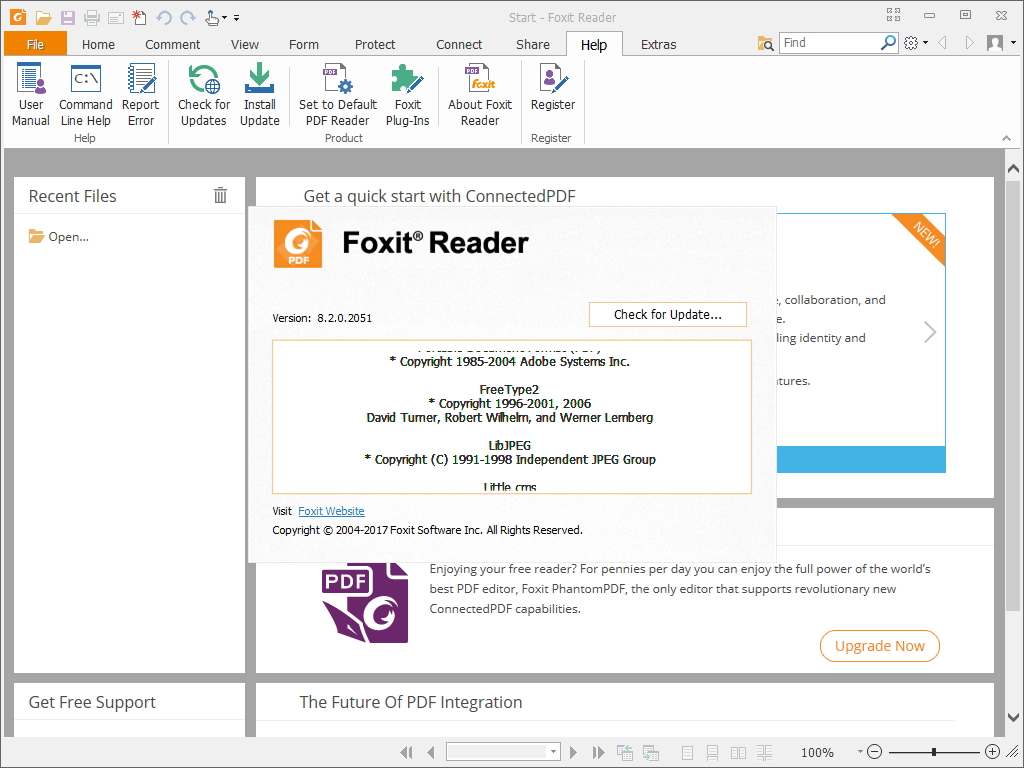Click the Register ribbon icon
Screen dimensions: 1024x768
click(552, 93)
